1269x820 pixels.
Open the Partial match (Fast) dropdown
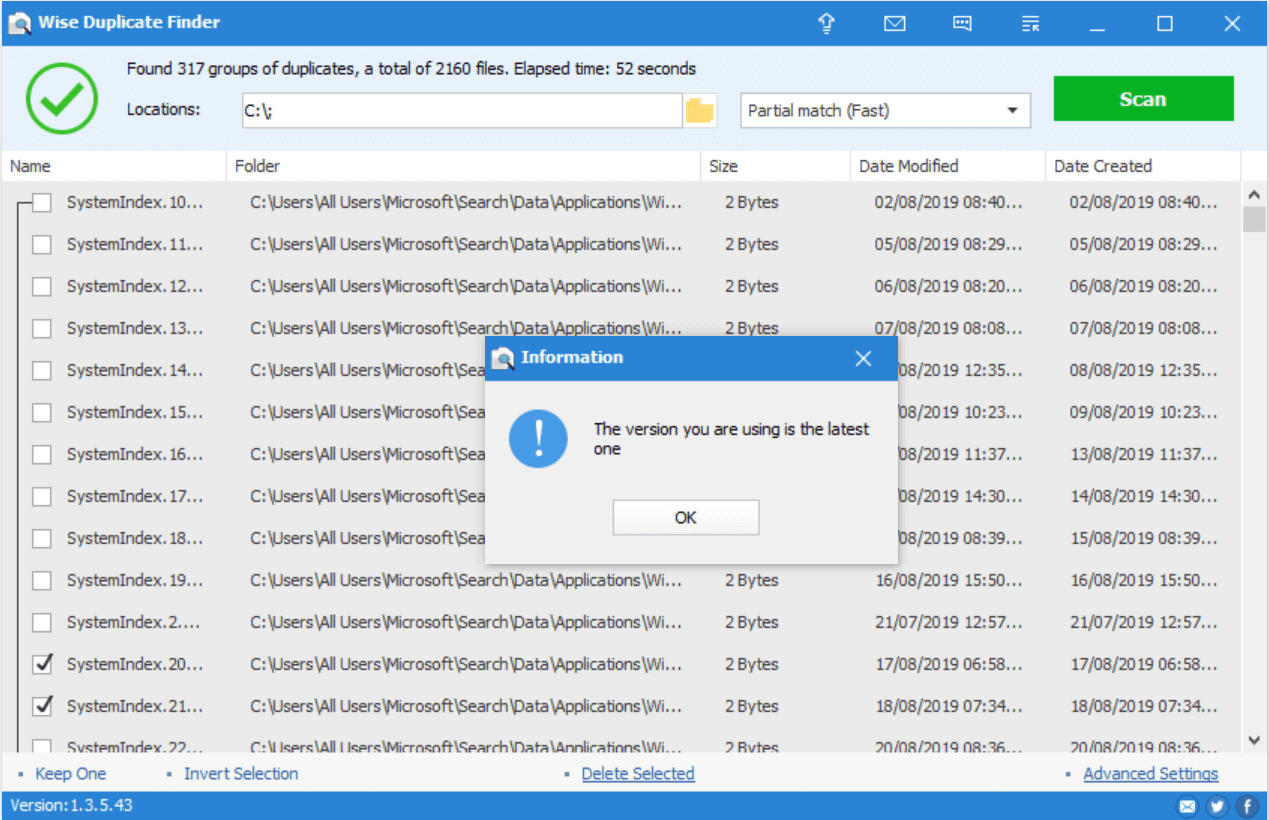(x=886, y=111)
